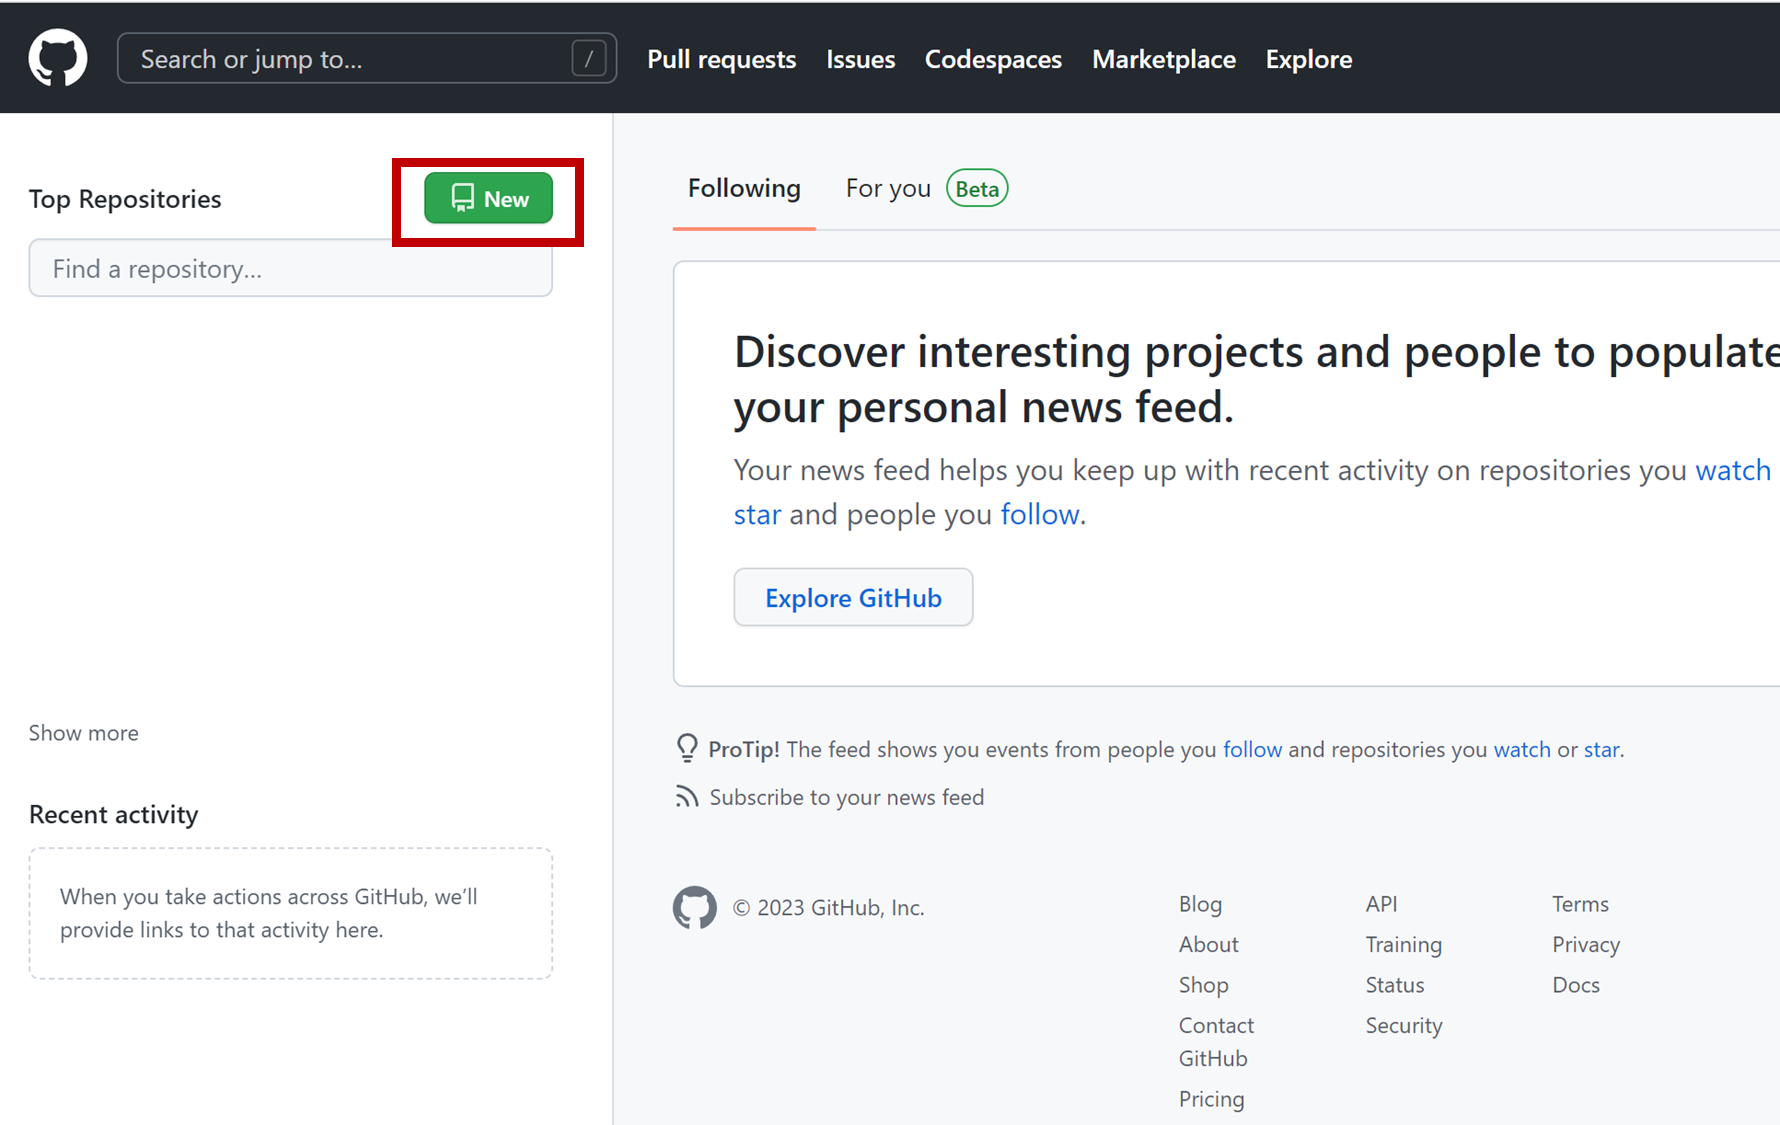Open the Explore header link
The height and width of the screenshot is (1125, 1780).
point(1309,59)
